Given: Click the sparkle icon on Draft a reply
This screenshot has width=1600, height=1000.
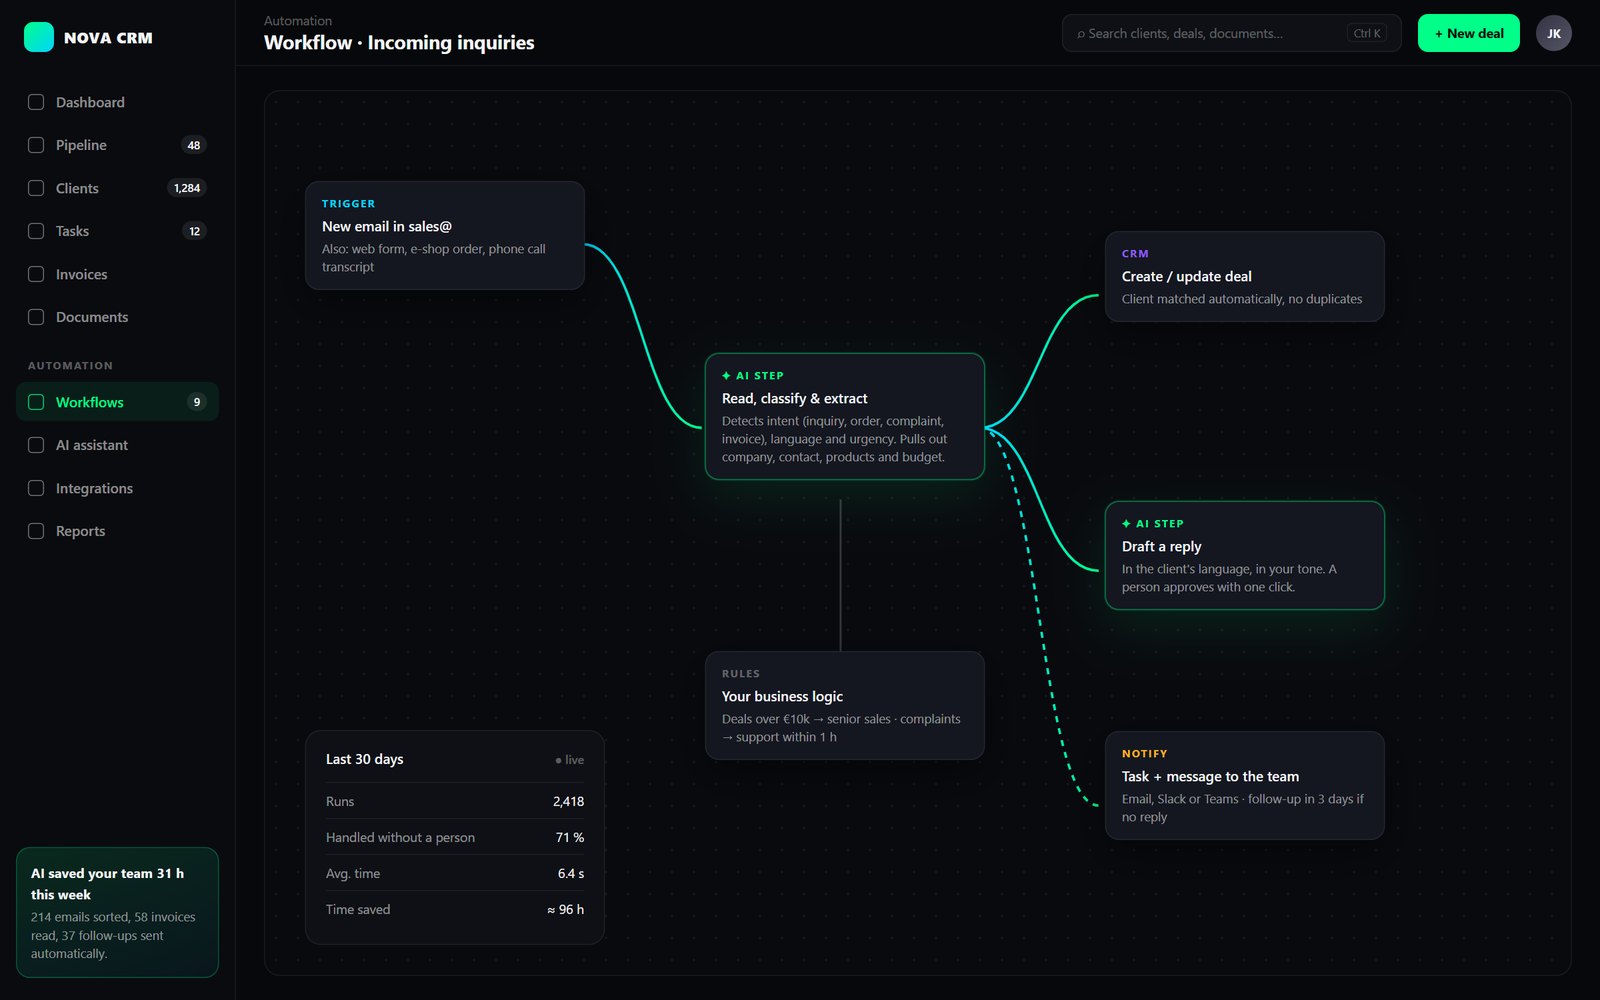Looking at the screenshot, I should coord(1126,523).
